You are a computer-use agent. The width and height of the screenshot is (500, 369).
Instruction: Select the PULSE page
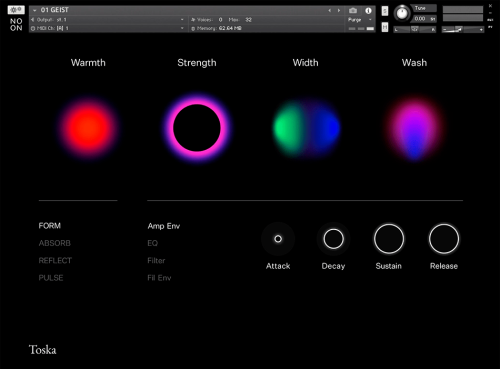tap(51, 278)
